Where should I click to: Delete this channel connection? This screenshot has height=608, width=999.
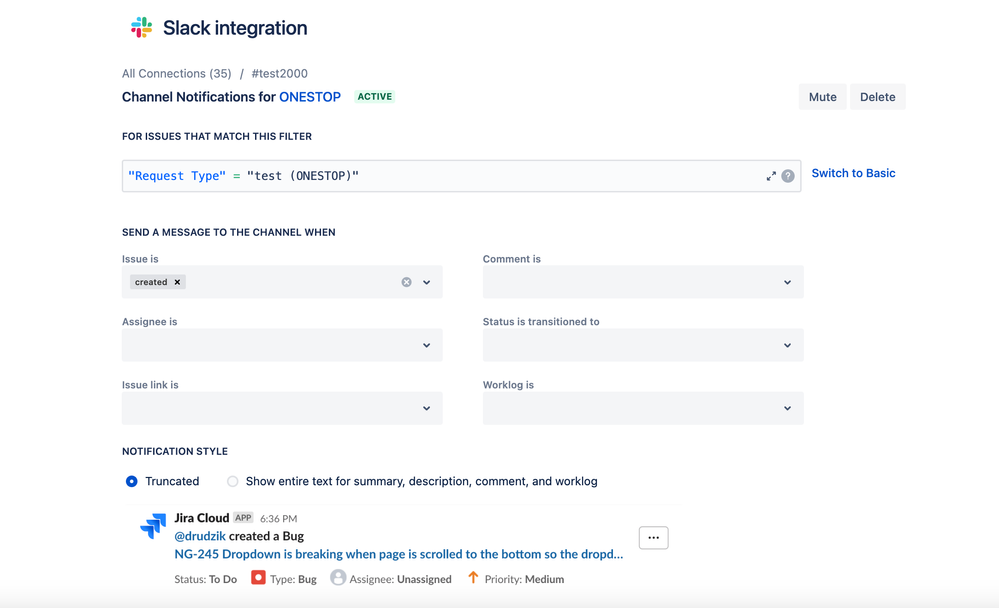click(877, 97)
